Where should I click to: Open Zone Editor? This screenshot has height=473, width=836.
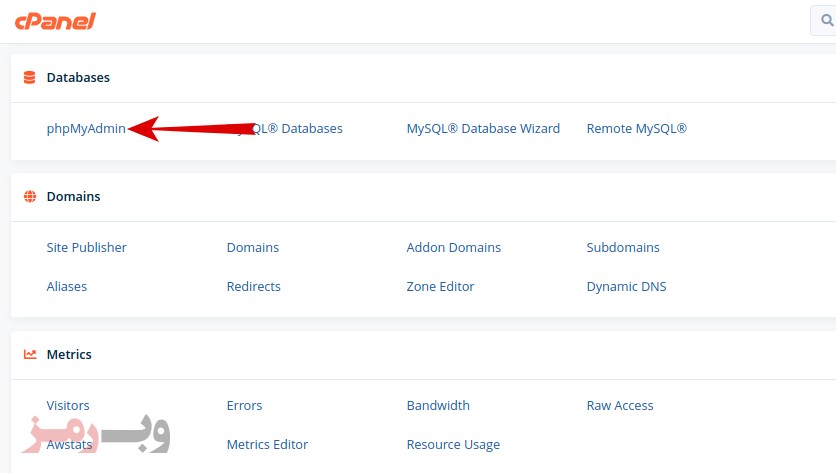[x=440, y=286]
